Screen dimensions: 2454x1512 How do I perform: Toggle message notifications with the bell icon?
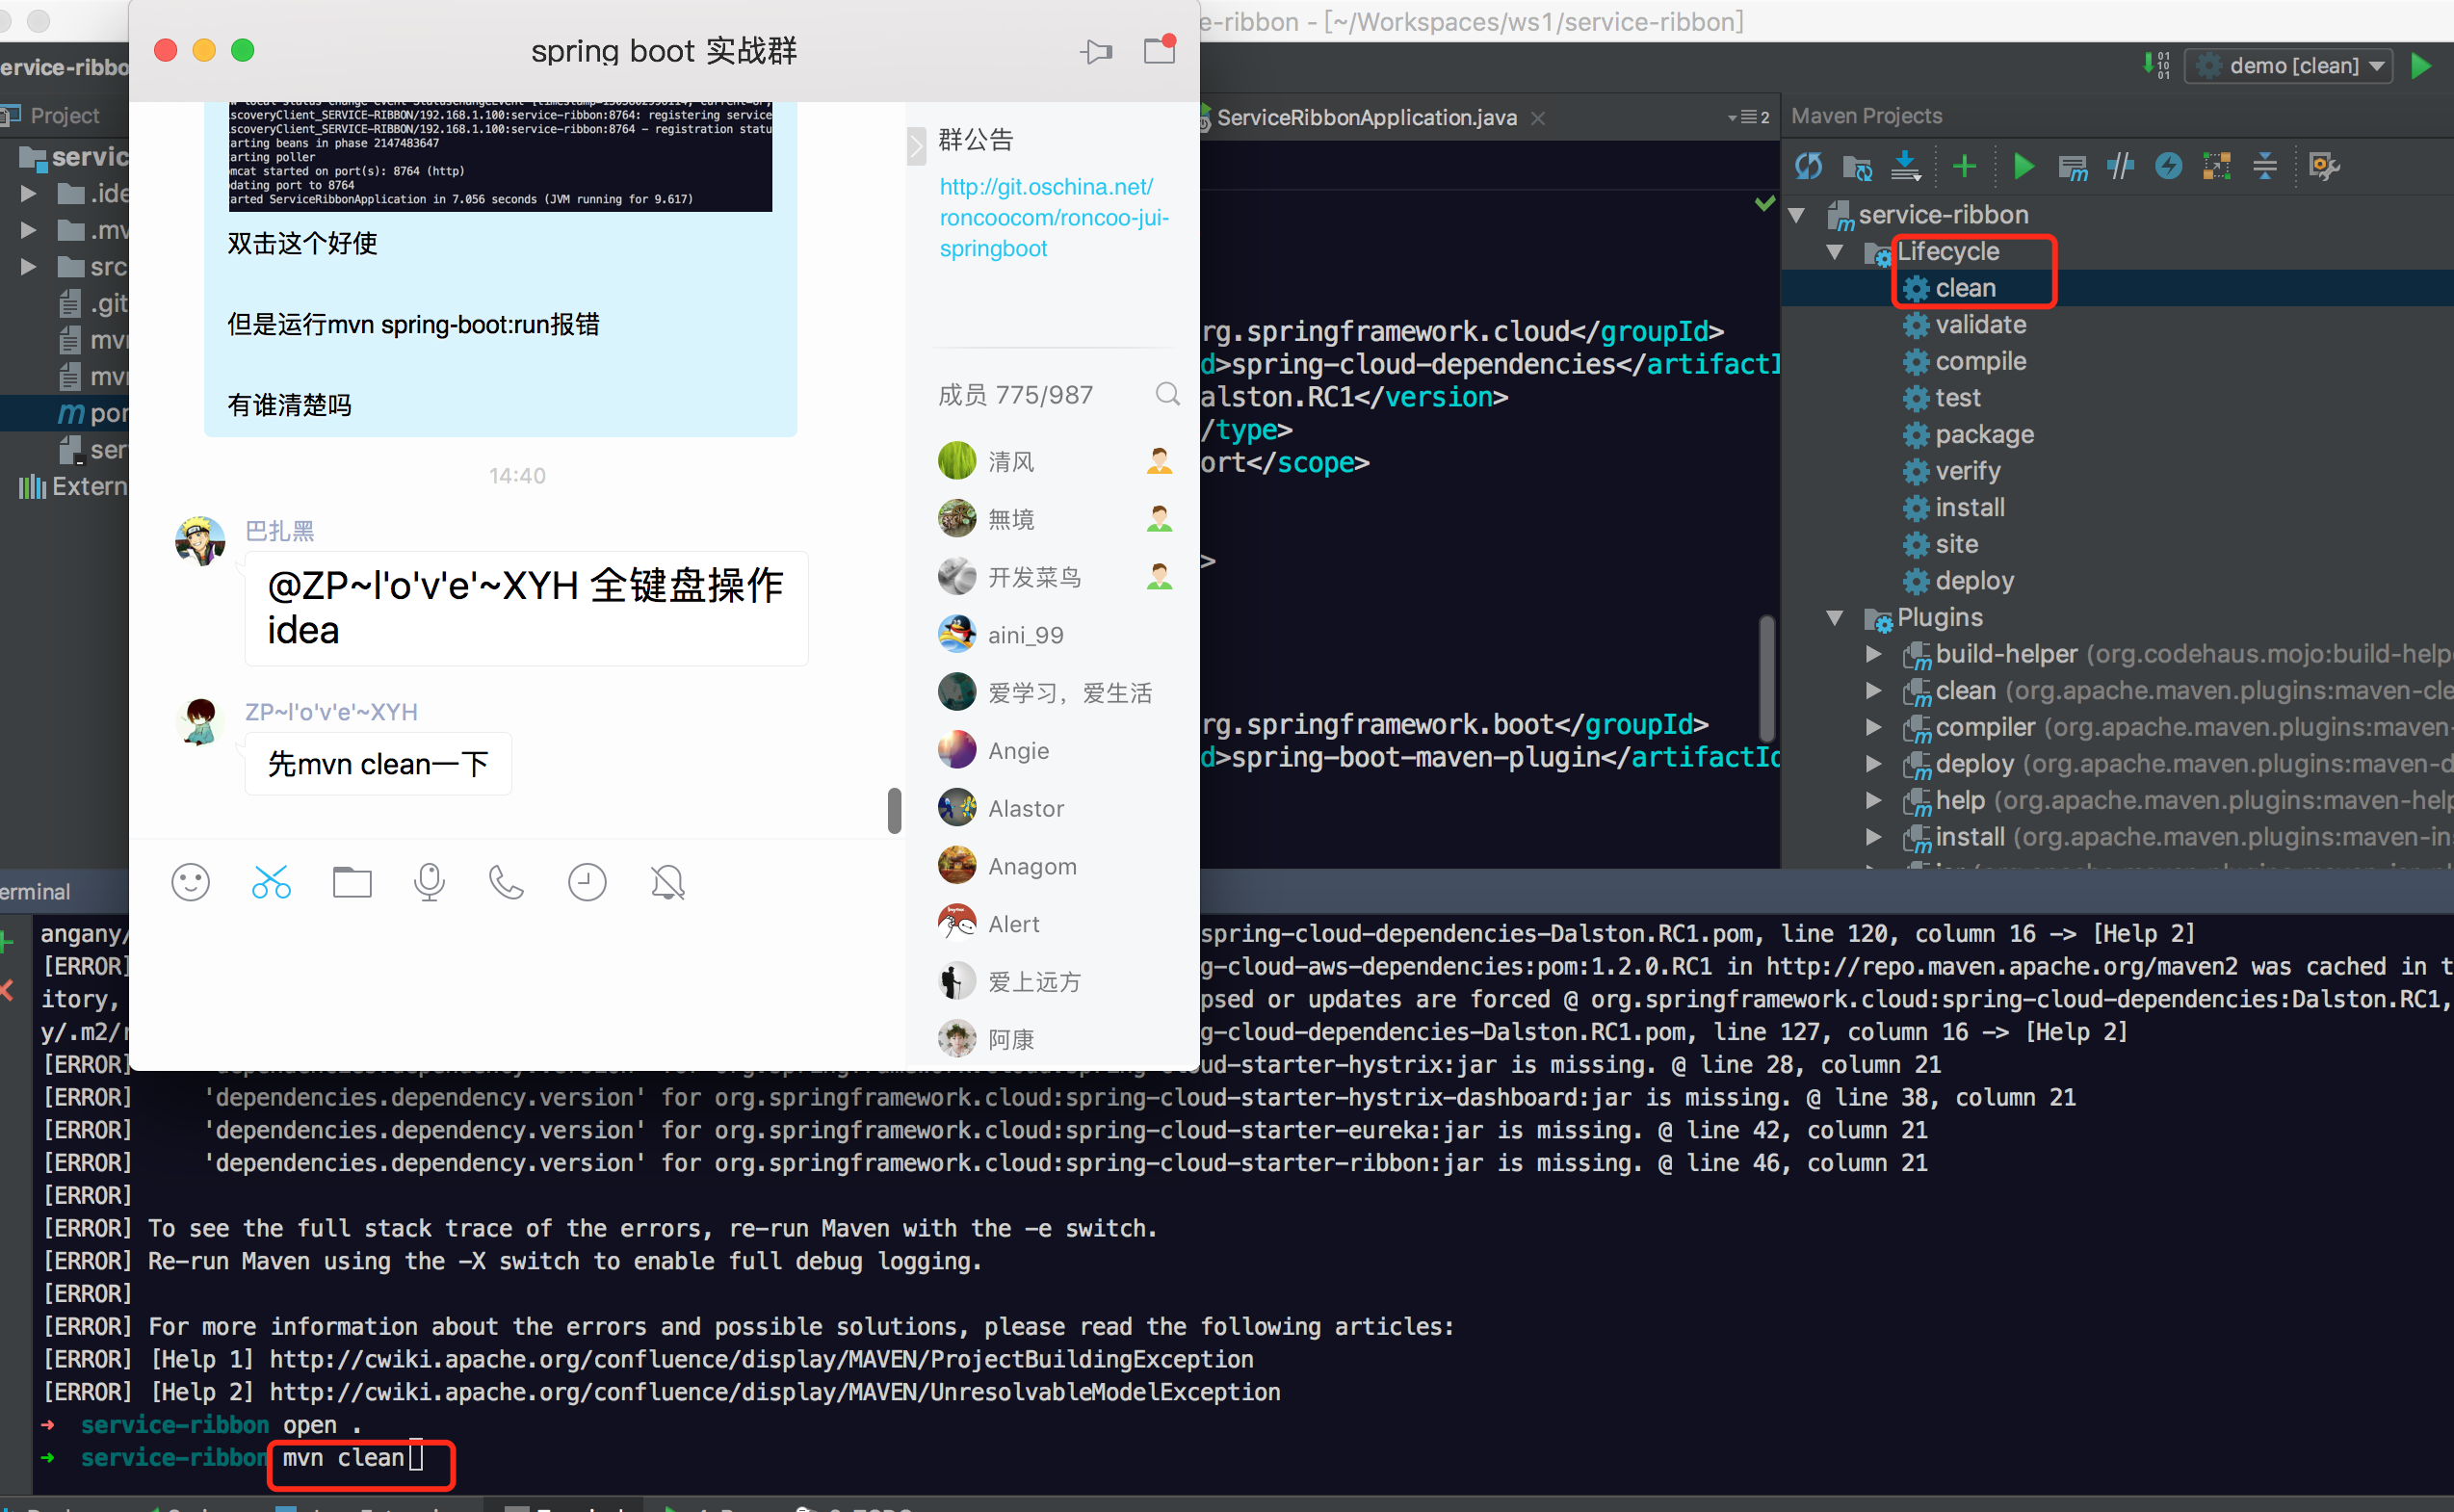coord(667,882)
